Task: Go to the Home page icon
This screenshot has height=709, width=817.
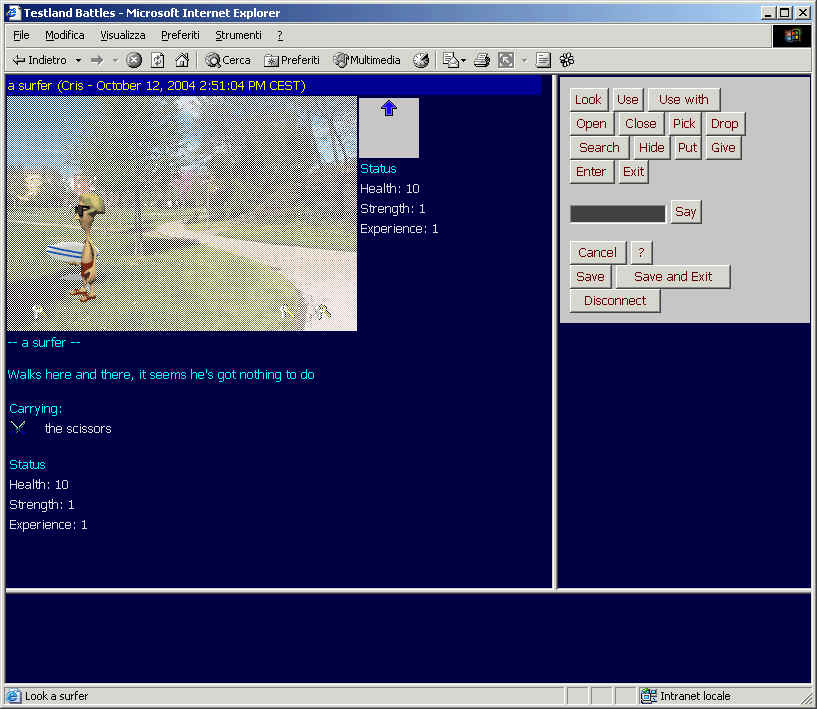Action: tap(182, 60)
